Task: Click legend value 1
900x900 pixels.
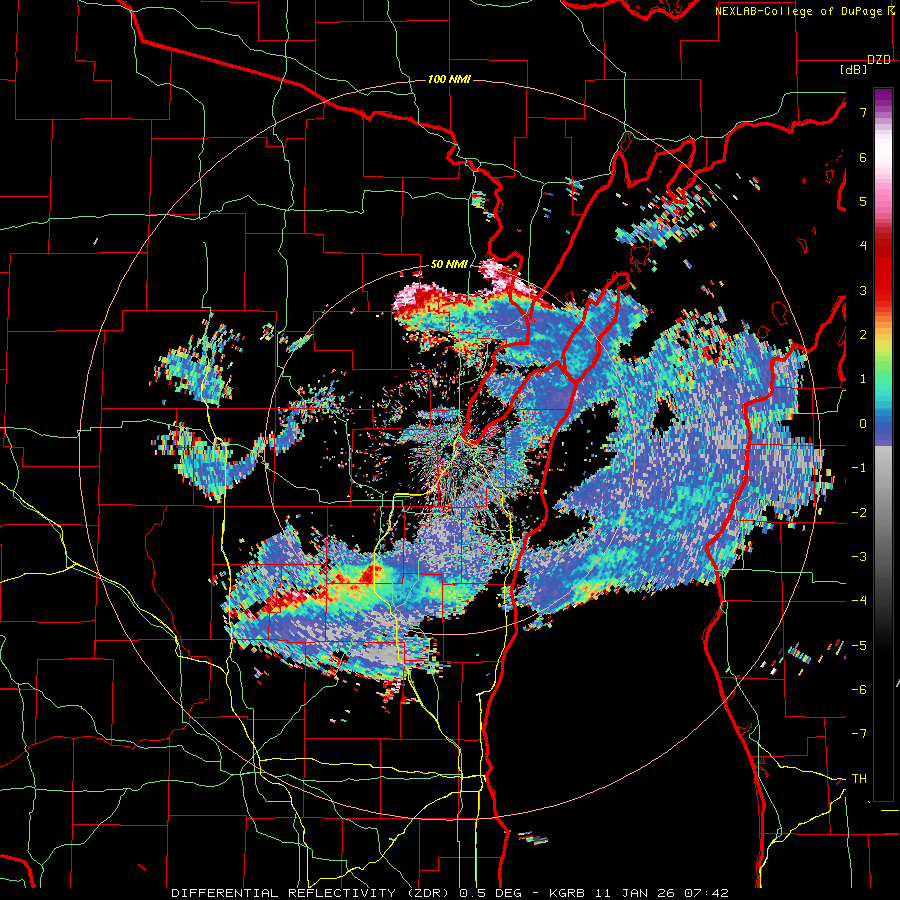Action: pos(863,379)
